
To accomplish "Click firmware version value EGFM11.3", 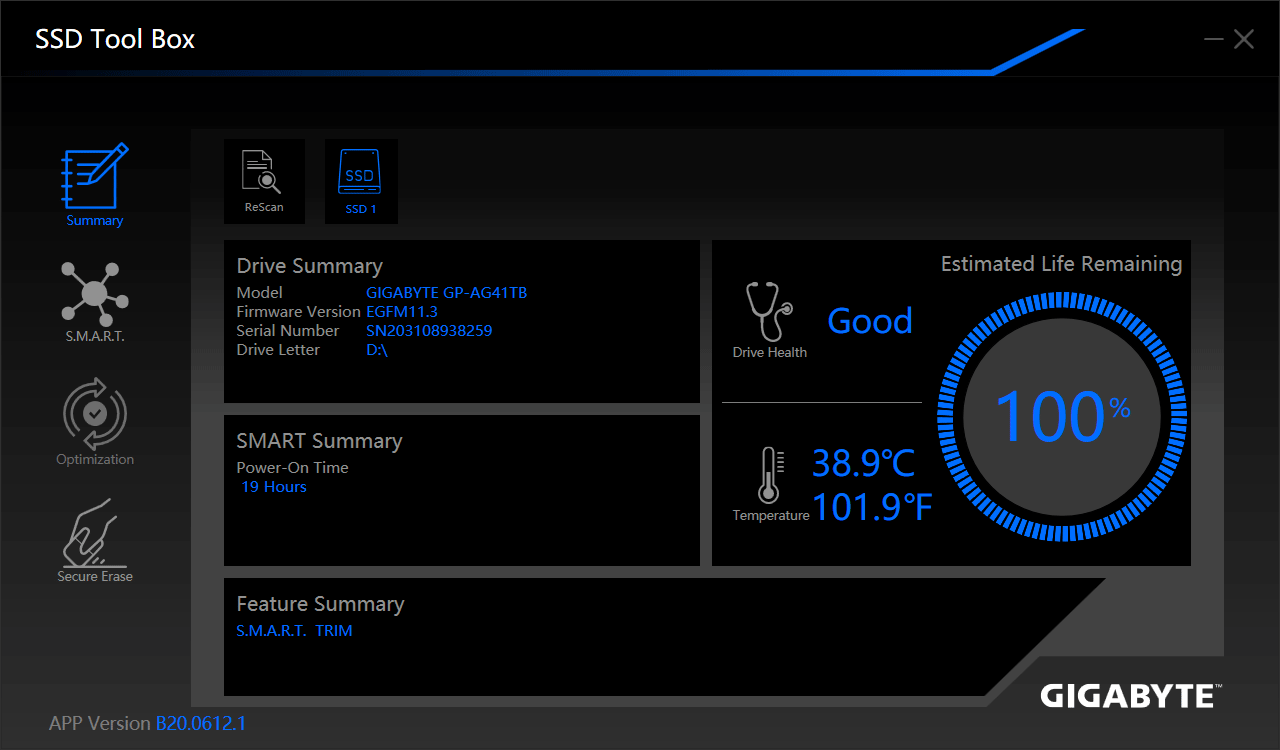I will point(402,312).
